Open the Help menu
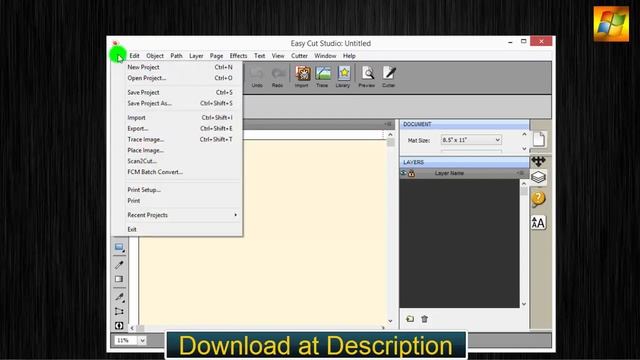This screenshot has width=640, height=360. point(349,56)
